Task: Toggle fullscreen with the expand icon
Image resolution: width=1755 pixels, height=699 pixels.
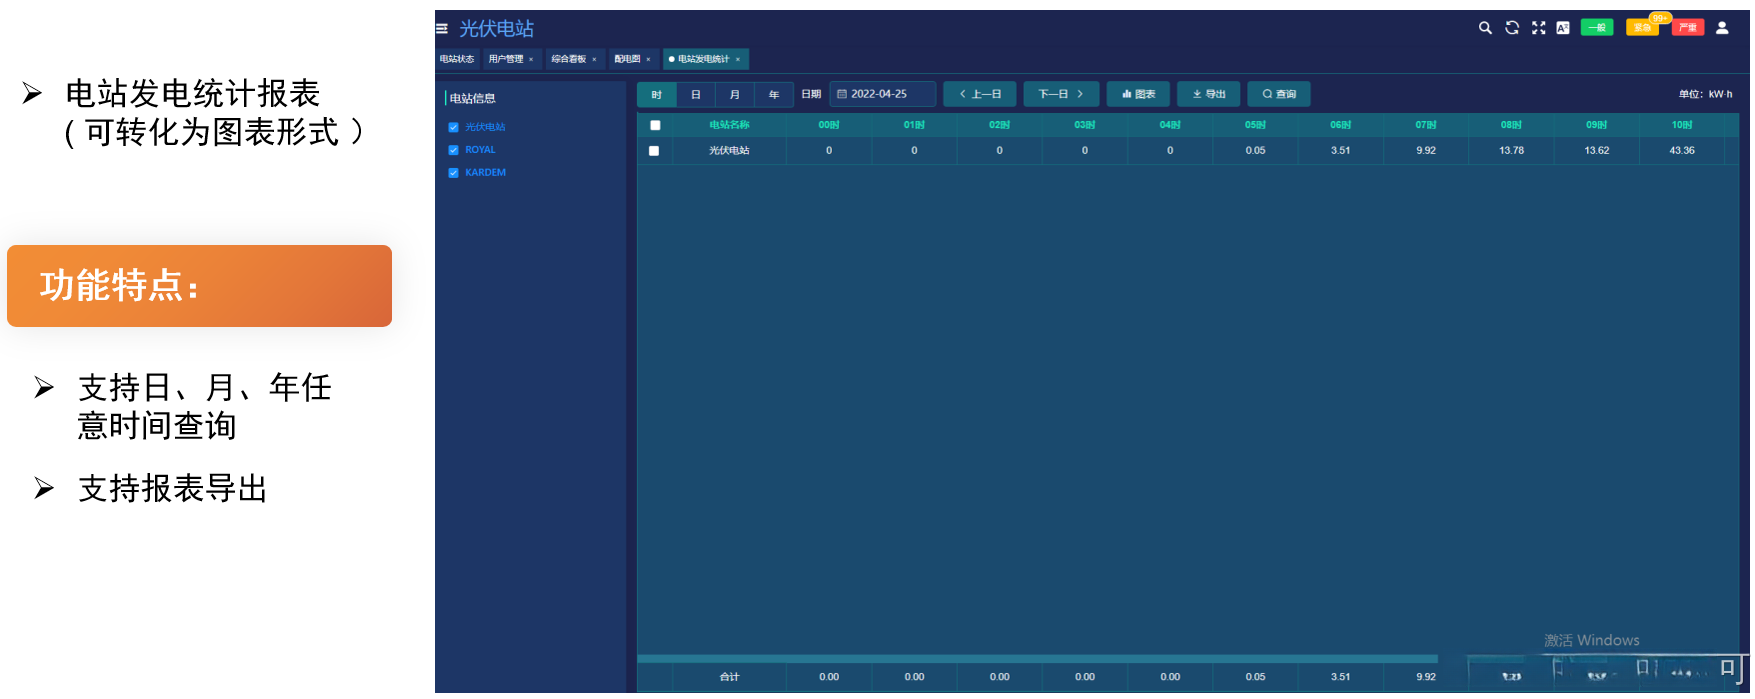Action: (x=1538, y=28)
